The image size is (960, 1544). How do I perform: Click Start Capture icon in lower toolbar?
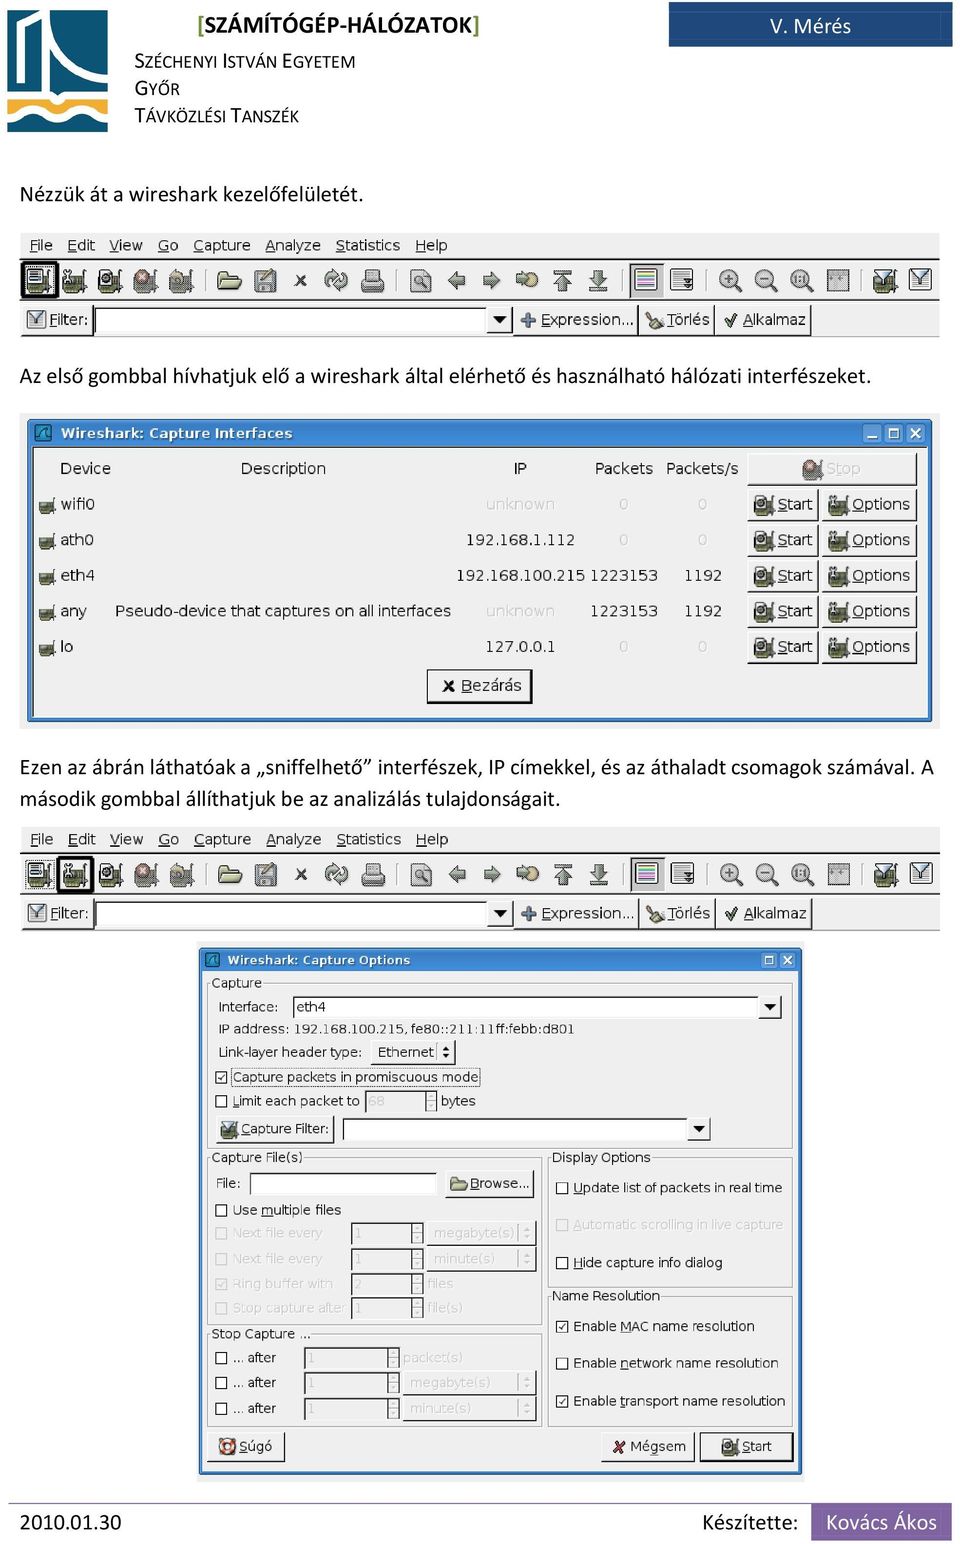[111, 874]
